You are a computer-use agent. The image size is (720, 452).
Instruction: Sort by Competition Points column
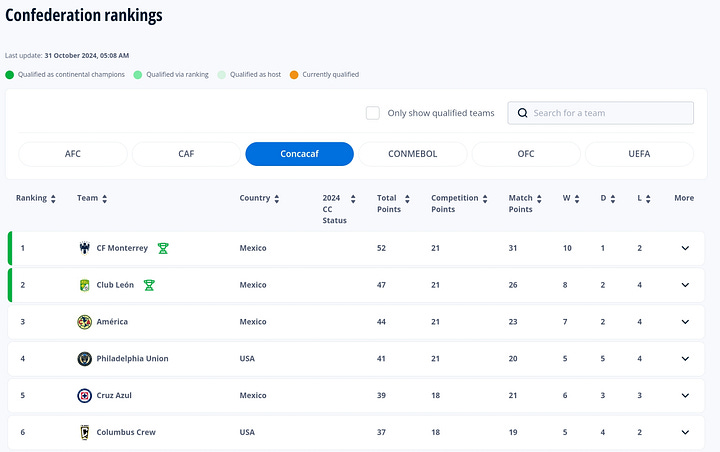(x=485, y=198)
